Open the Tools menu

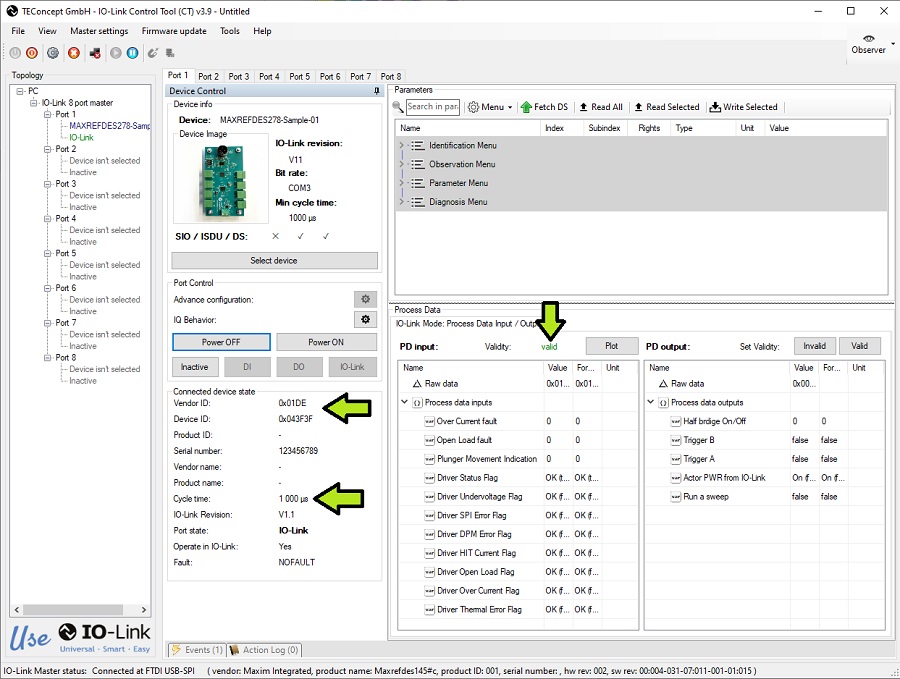(x=230, y=31)
